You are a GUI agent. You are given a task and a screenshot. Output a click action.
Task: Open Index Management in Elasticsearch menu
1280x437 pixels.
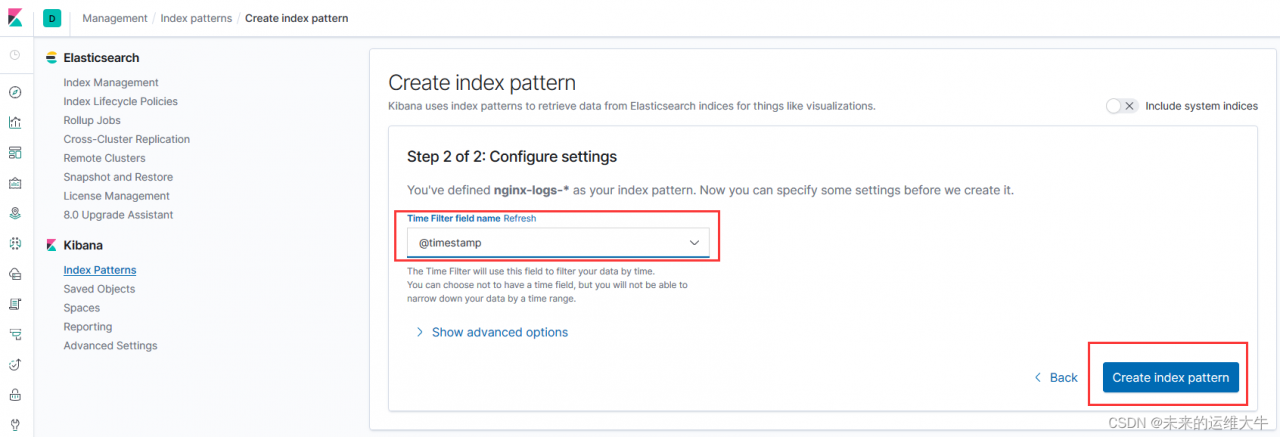111,83
